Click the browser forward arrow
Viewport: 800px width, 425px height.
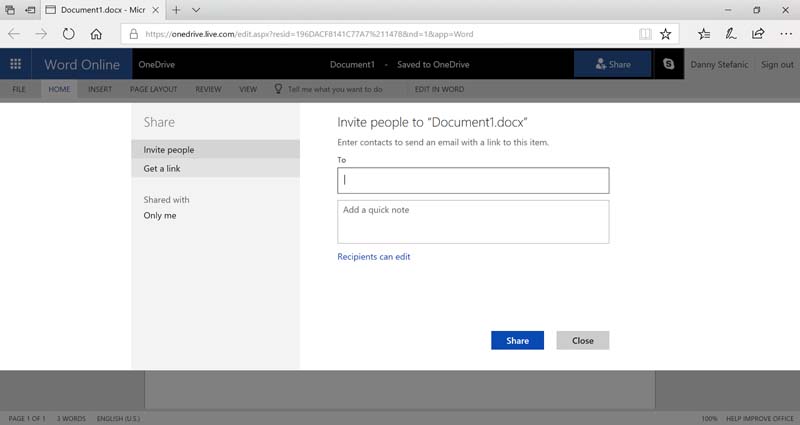(41, 34)
